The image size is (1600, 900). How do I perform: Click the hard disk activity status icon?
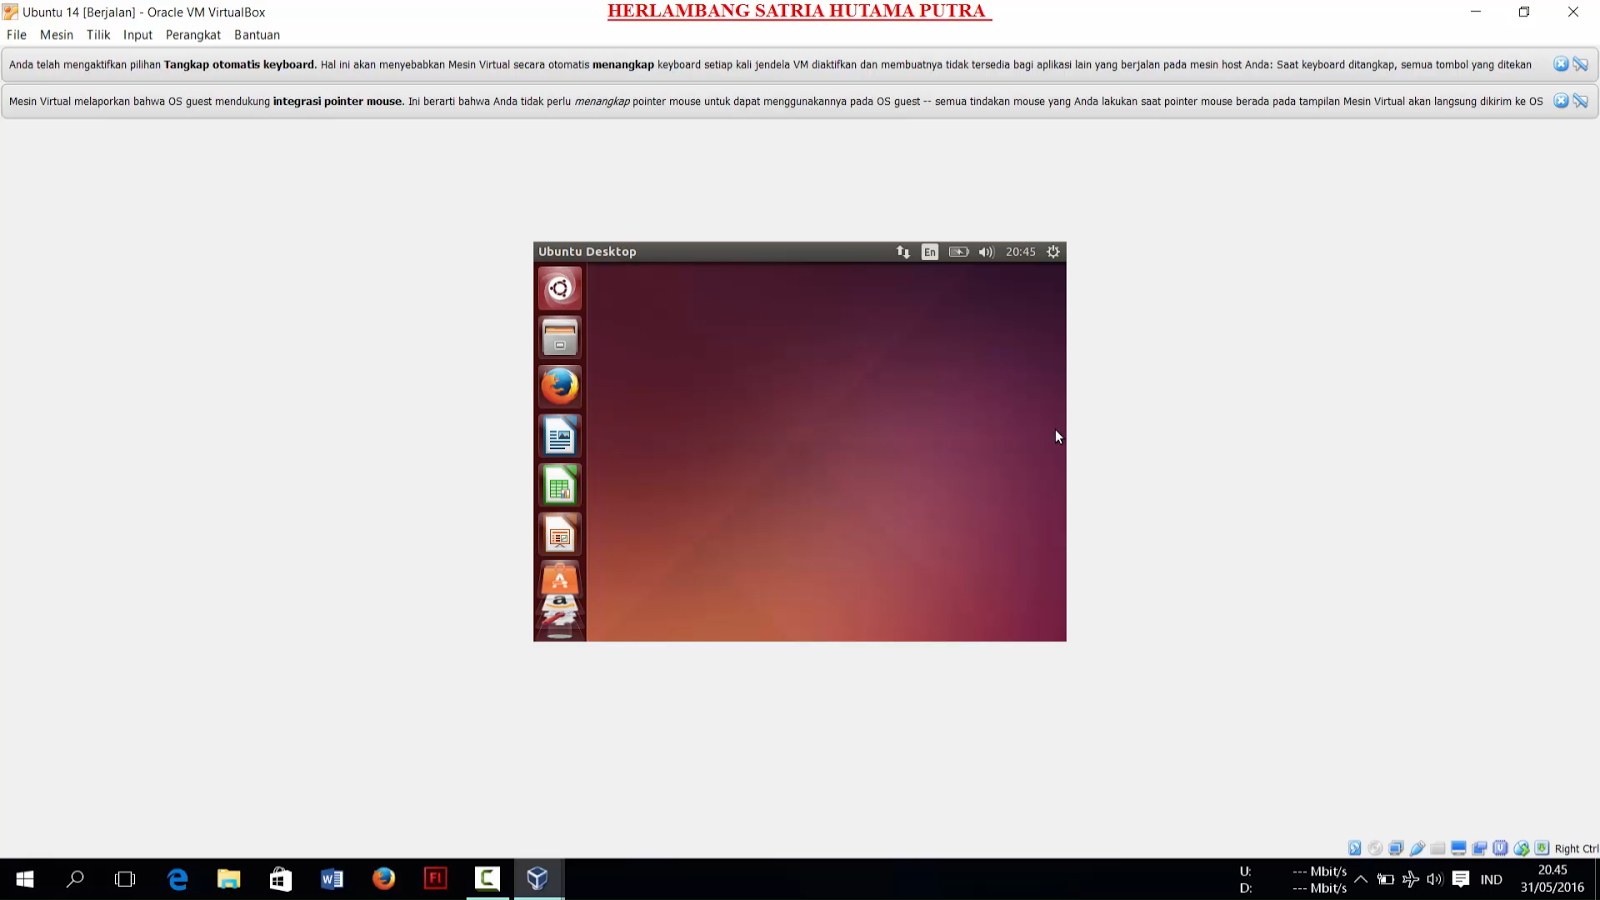1355,848
